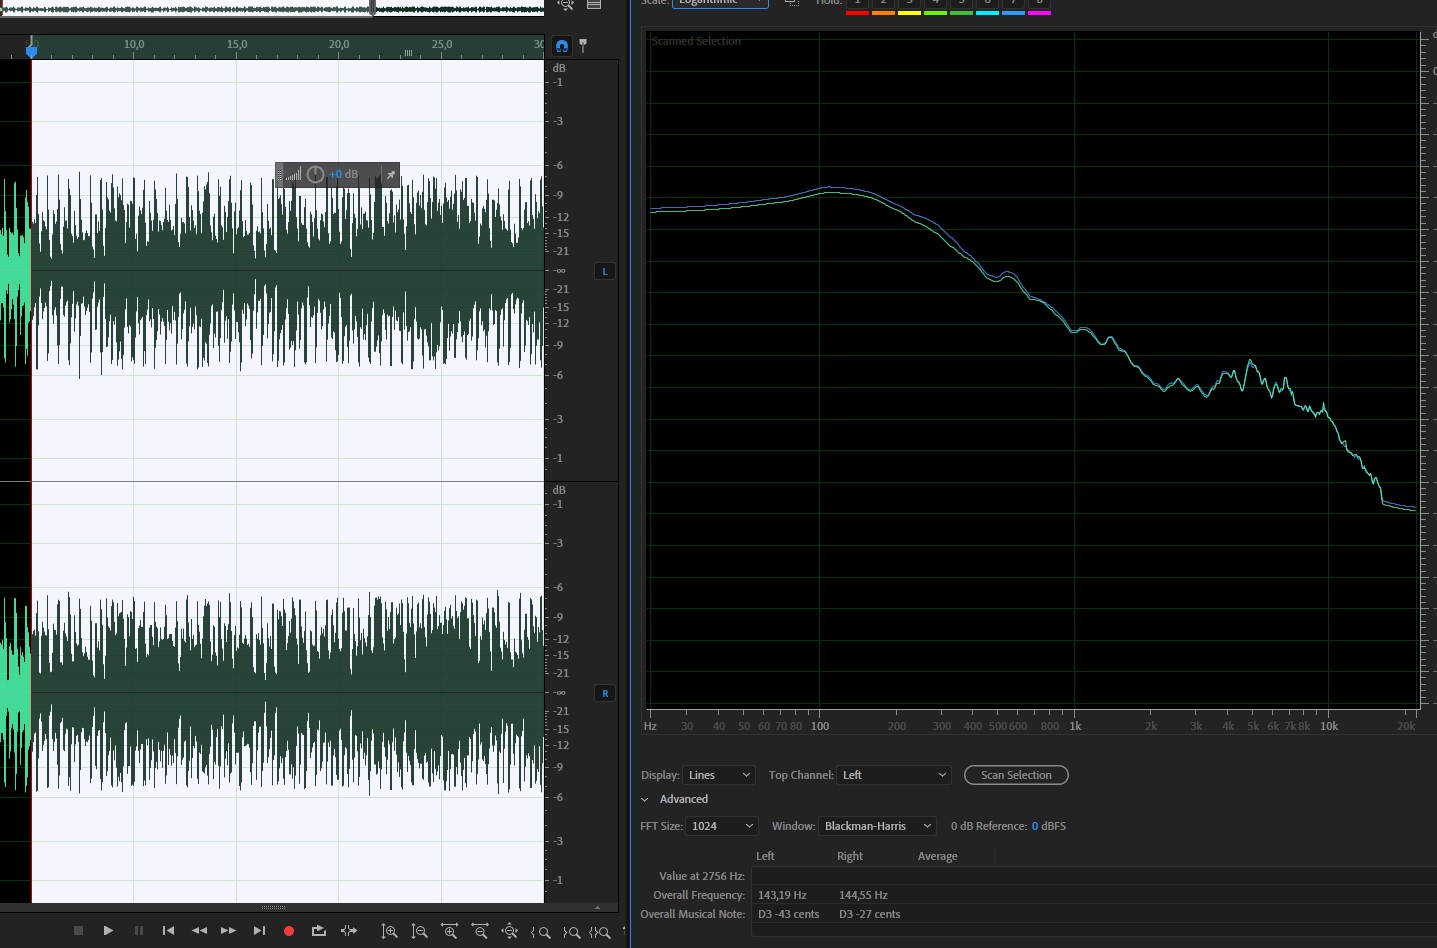Click the 1k label on frequency axis
Image resolution: width=1437 pixels, height=948 pixels.
(1075, 726)
